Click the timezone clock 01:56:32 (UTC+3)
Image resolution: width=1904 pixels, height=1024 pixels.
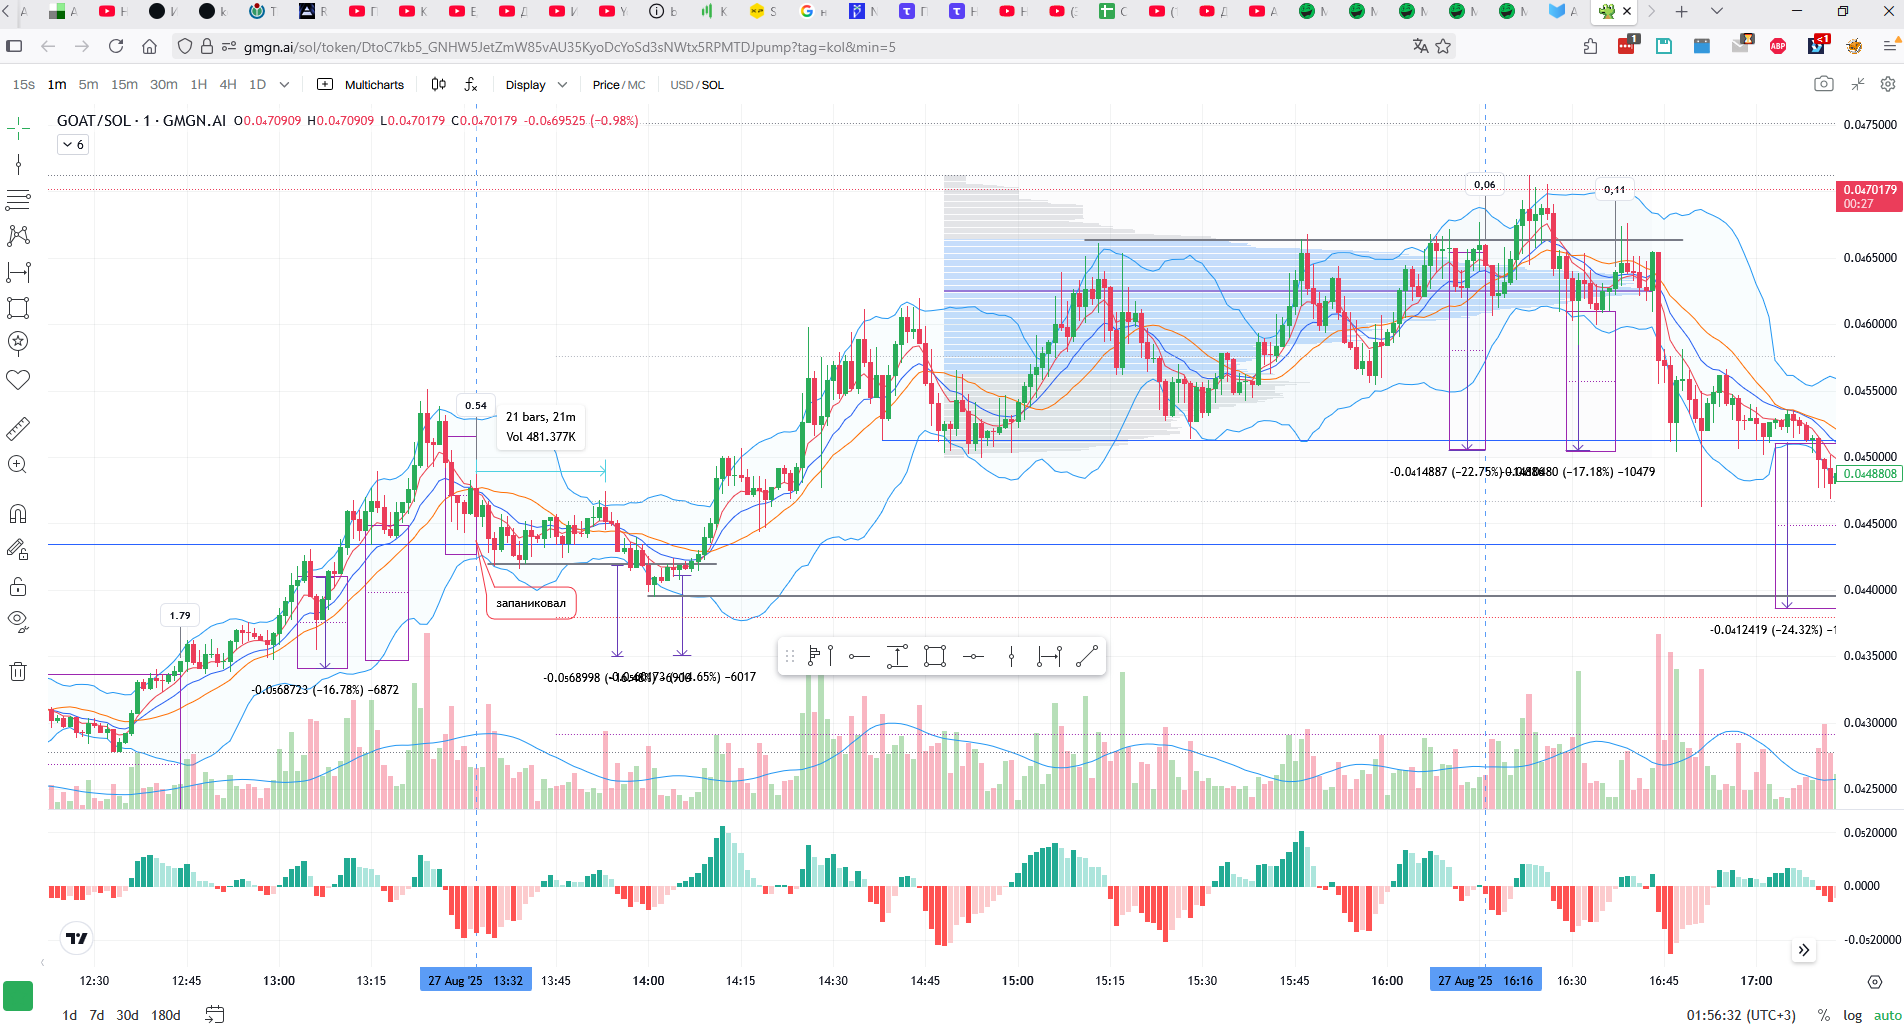tap(1741, 1015)
